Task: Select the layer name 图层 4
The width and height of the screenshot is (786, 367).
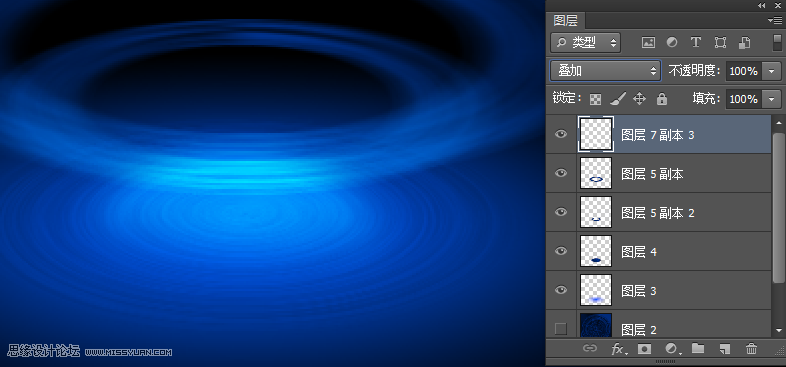Action: (x=639, y=252)
